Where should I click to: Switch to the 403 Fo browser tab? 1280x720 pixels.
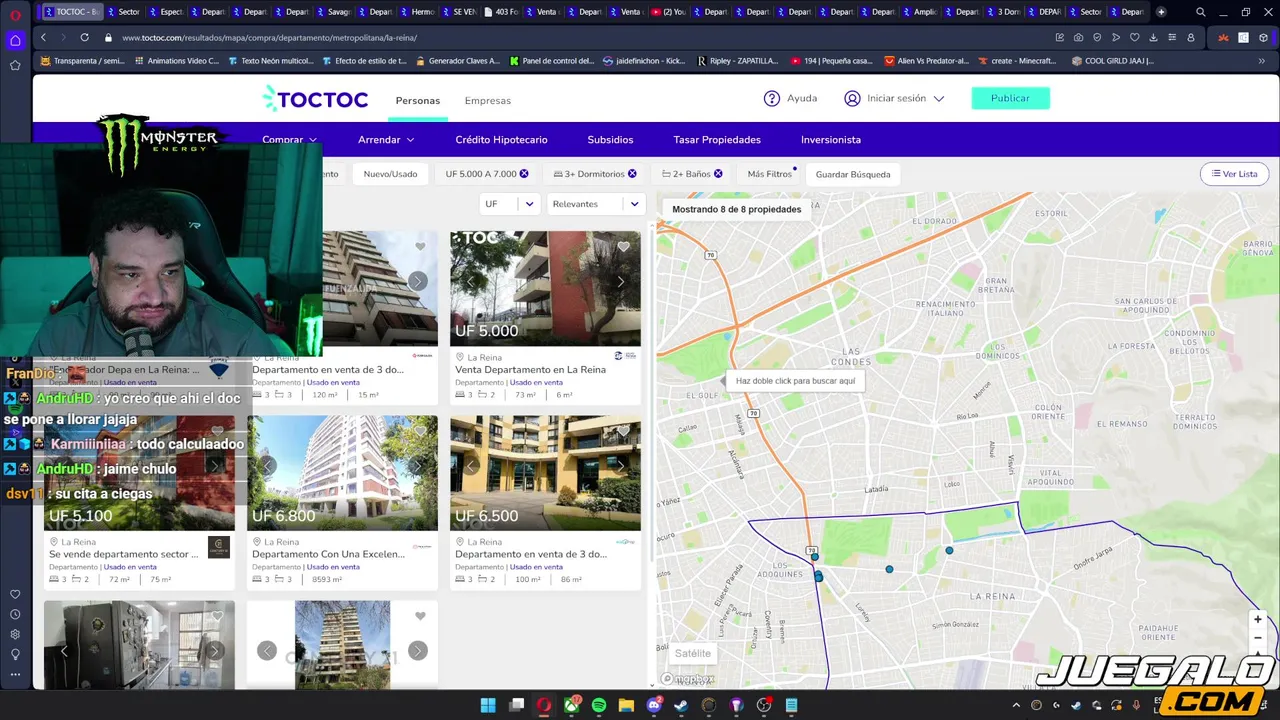502,12
